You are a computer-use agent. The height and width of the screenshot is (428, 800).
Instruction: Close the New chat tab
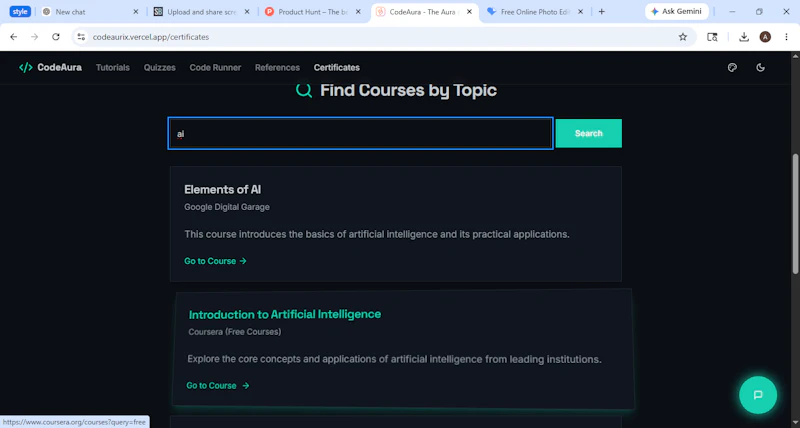coord(136,12)
